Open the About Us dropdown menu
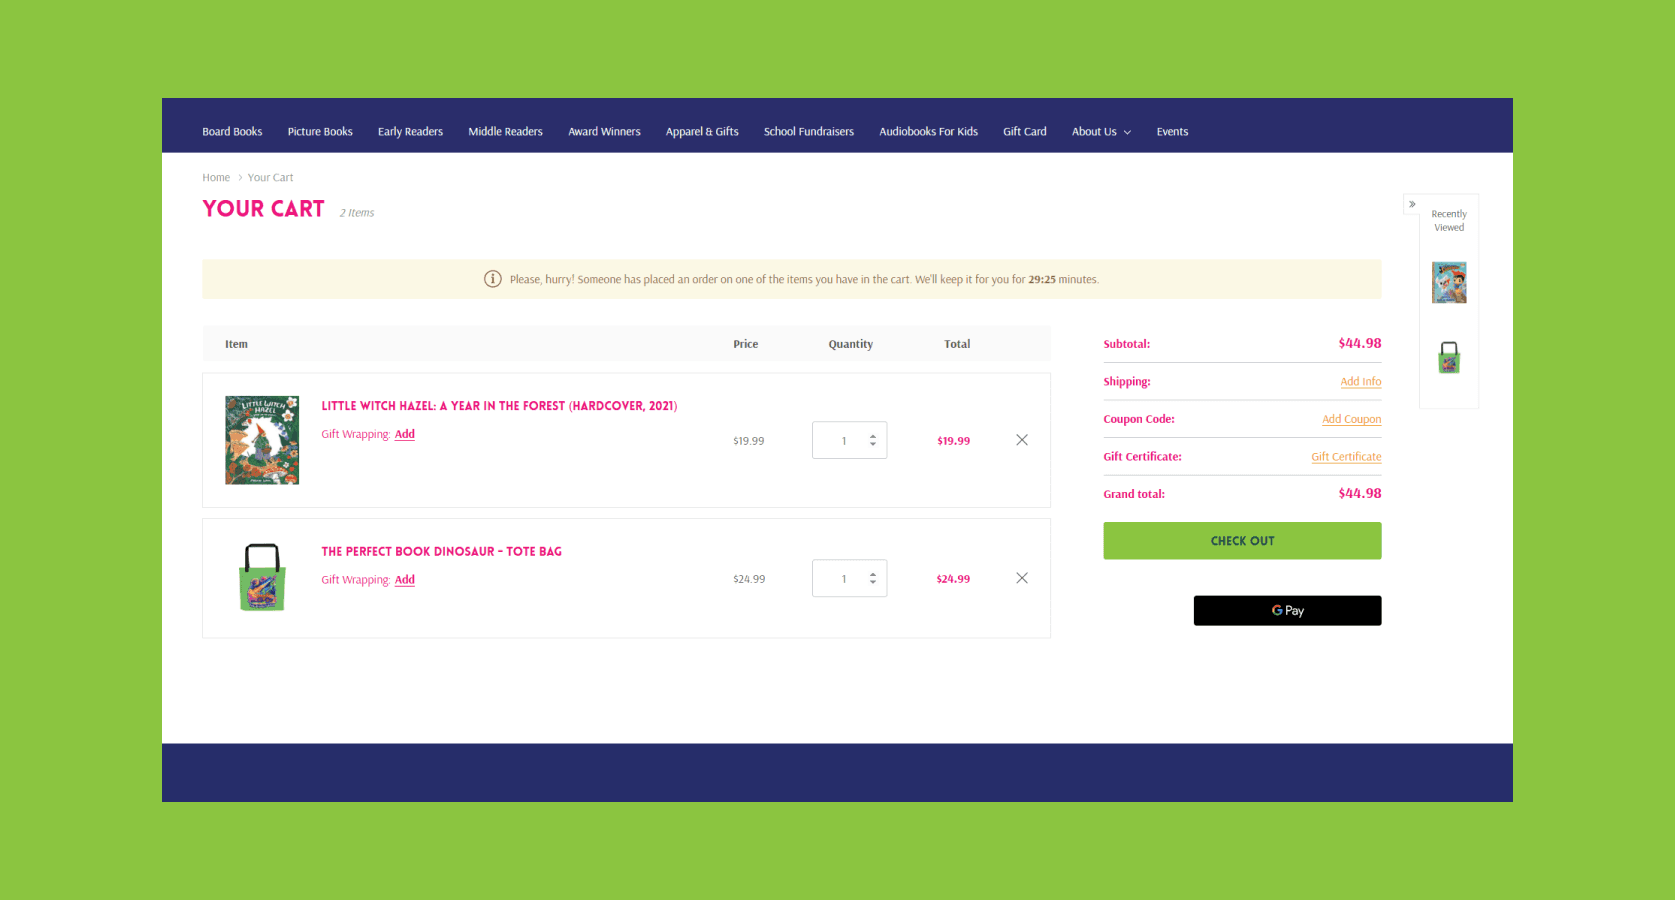The height and width of the screenshot is (900, 1675). point(1101,132)
